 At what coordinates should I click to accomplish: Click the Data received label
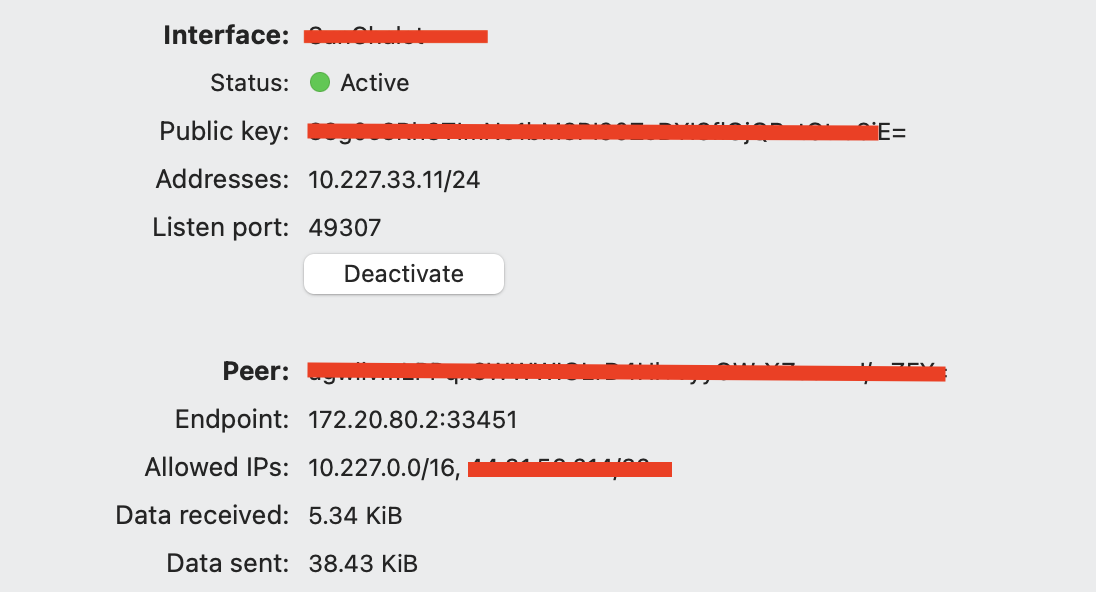click(202, 515)
